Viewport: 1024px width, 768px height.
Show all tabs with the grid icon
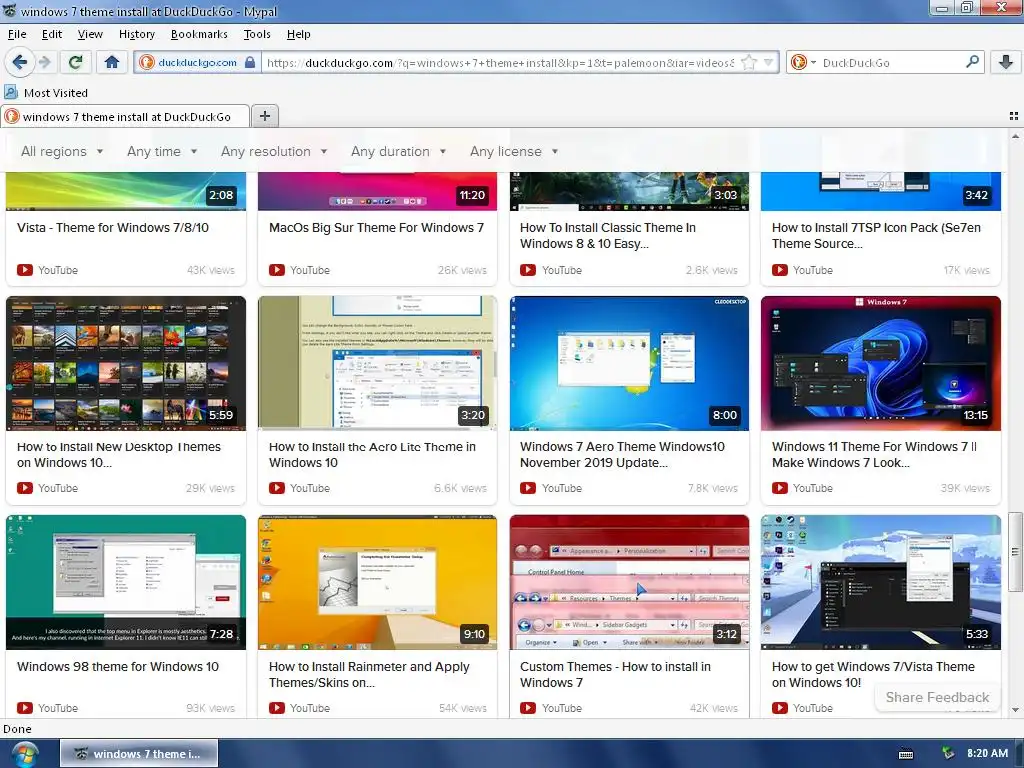[1014, 116]
